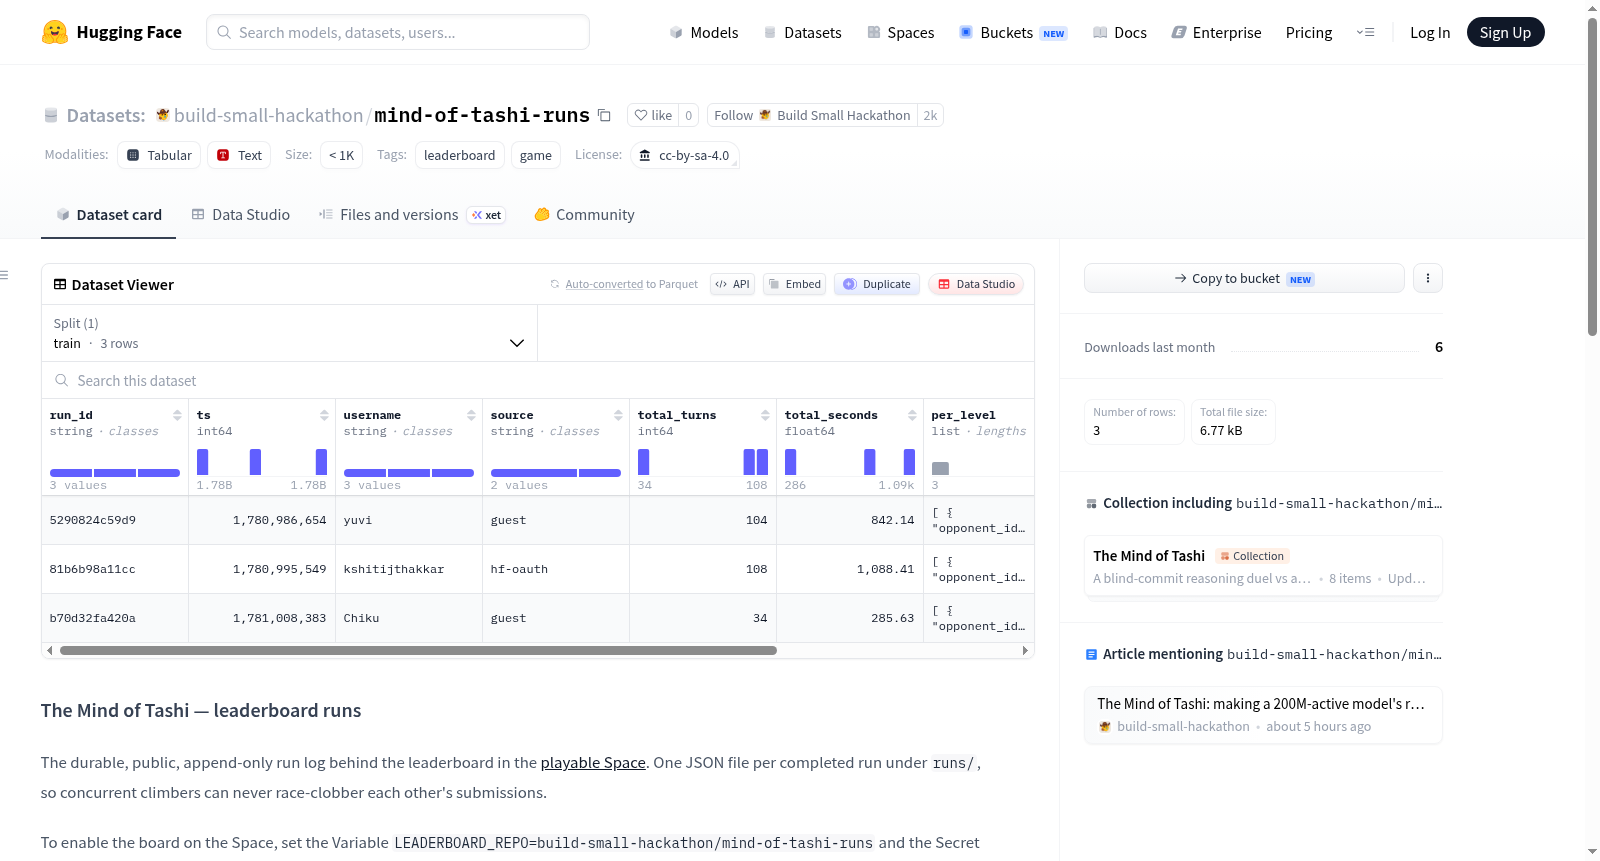The width and height of the screenshot is (1600, 861).
Task: Go to Enterprise
Action: 1216,32
